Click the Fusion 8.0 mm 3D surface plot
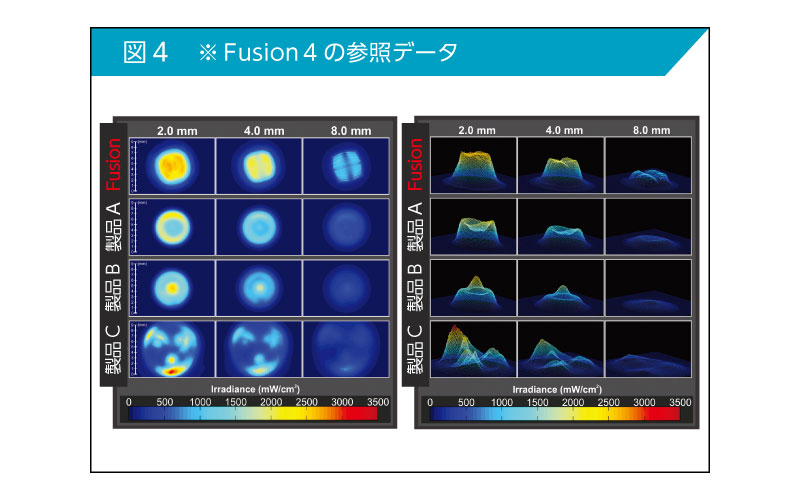Screen dimensions: 800x500 pos(648,165)
